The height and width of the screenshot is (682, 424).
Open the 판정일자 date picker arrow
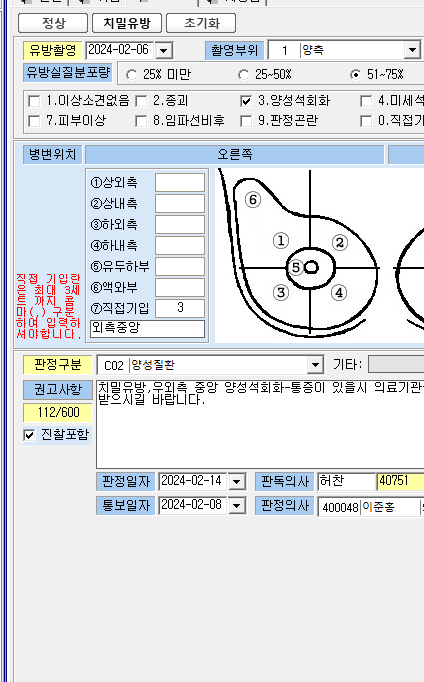tap(237, 481)
